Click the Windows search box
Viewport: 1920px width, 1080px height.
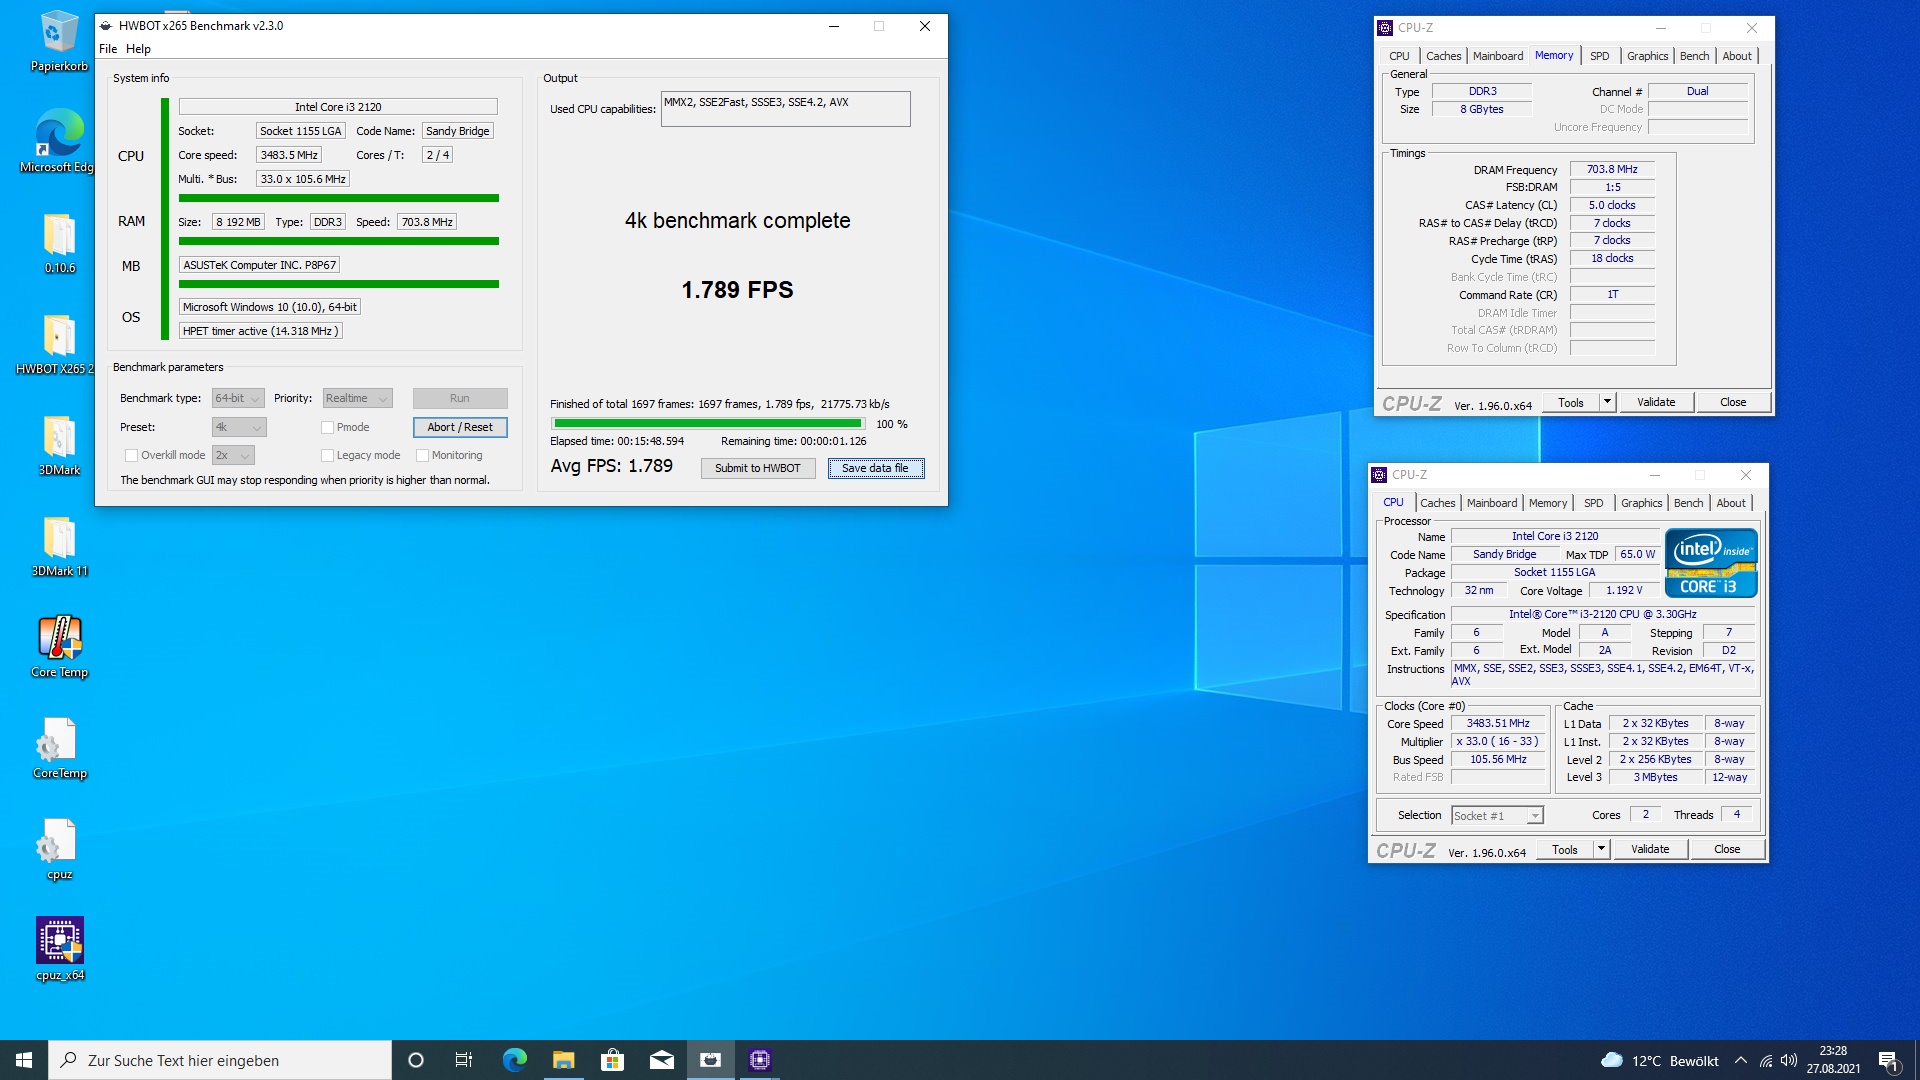220,1060
